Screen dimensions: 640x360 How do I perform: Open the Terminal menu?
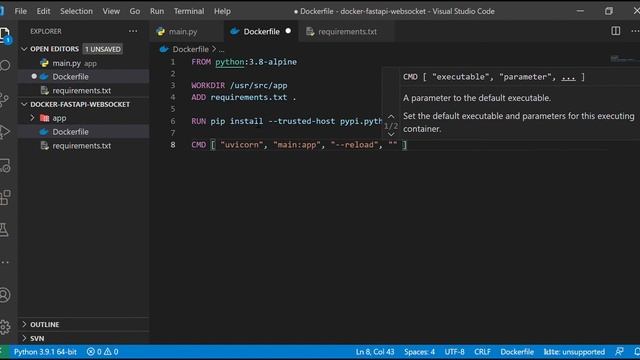pos(189,11)
